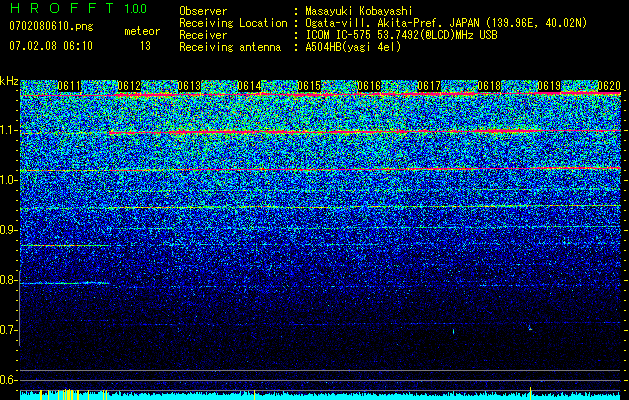Click the kHz axis unit label

coord(9,81)
